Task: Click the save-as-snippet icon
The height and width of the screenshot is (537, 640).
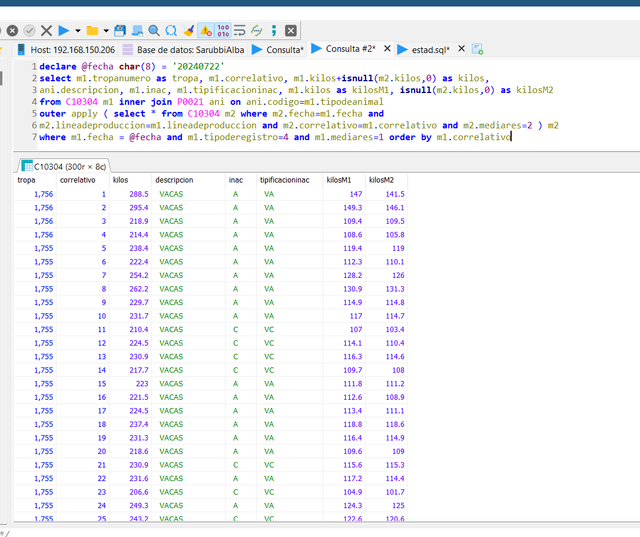Action: pyautogui.click(x=137, y=31)
